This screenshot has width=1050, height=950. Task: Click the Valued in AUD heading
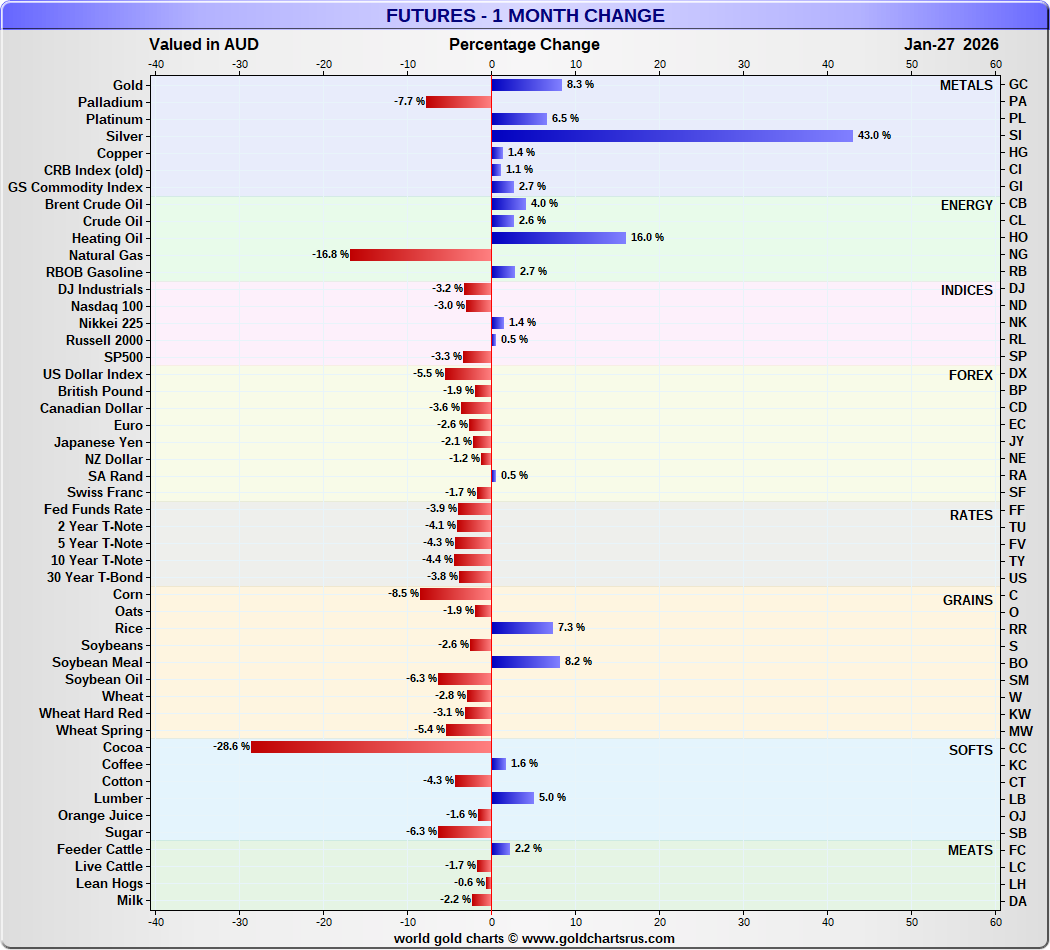pos(204,45)
